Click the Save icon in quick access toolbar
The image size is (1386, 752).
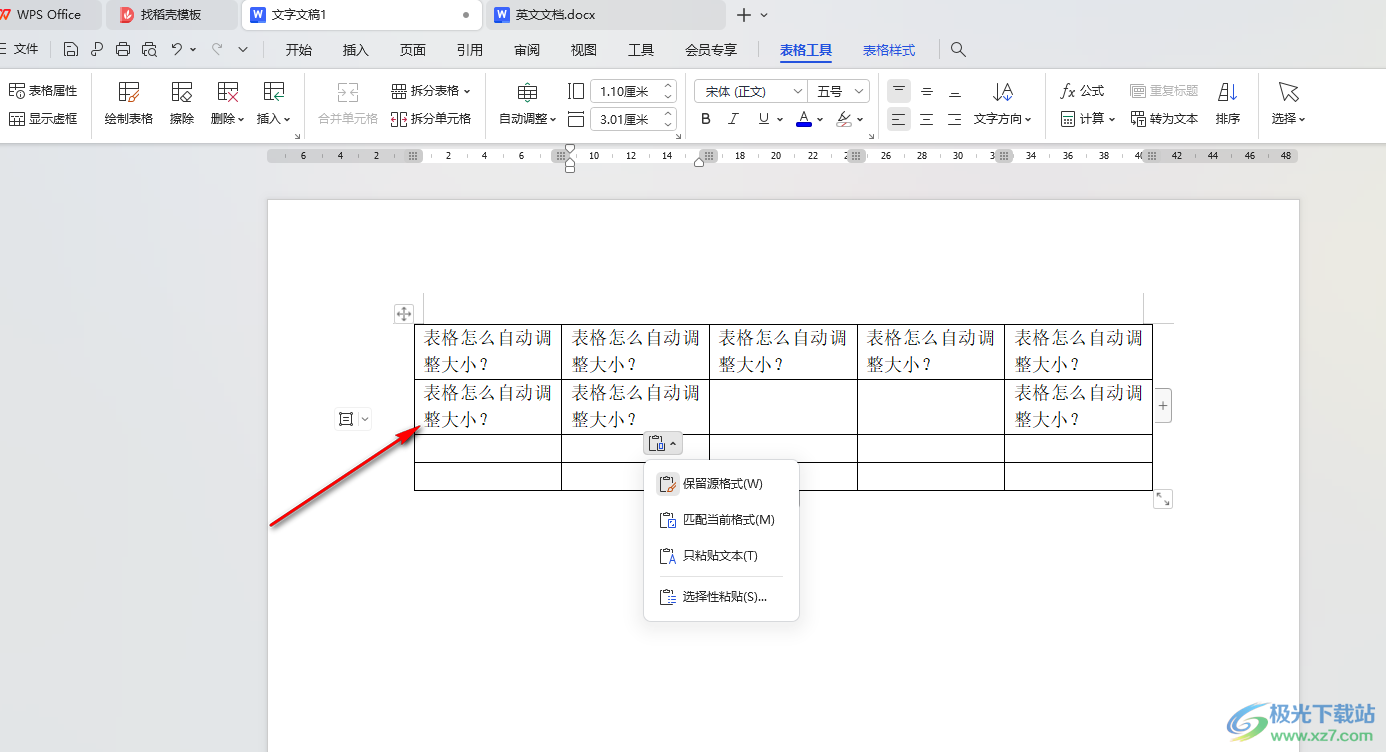[70, 49]
